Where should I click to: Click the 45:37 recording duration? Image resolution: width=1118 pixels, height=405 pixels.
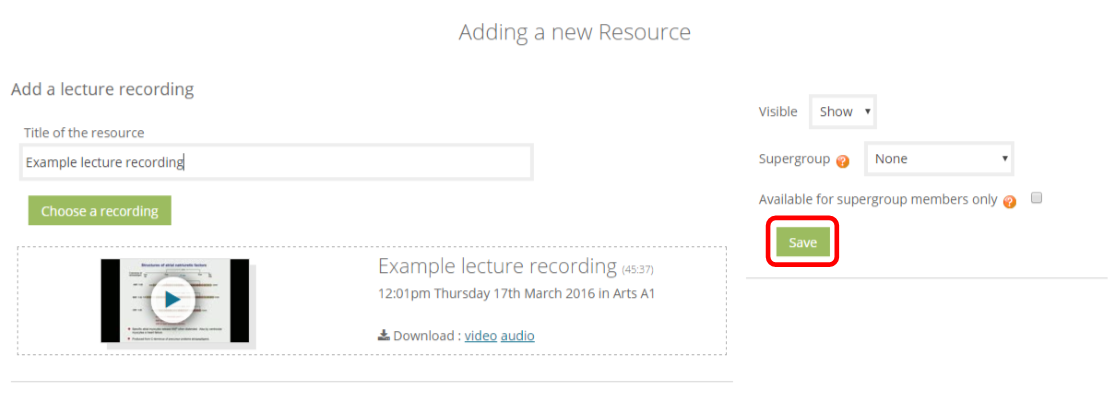coord(637,270)
